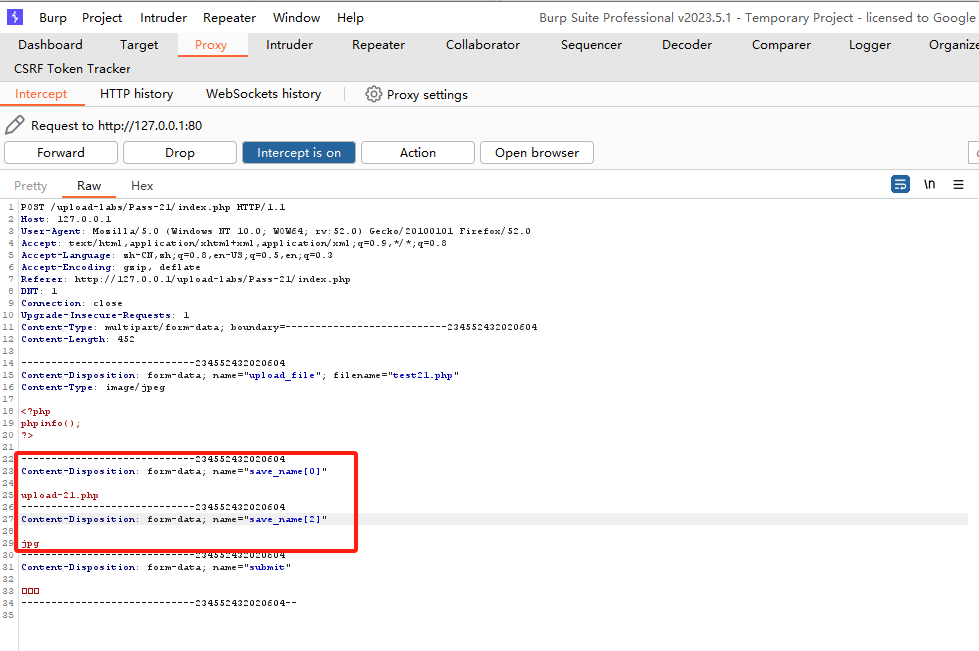The image size is (979, 651).
Task: Drop the intercepted request
Action: tap(180, 152)
